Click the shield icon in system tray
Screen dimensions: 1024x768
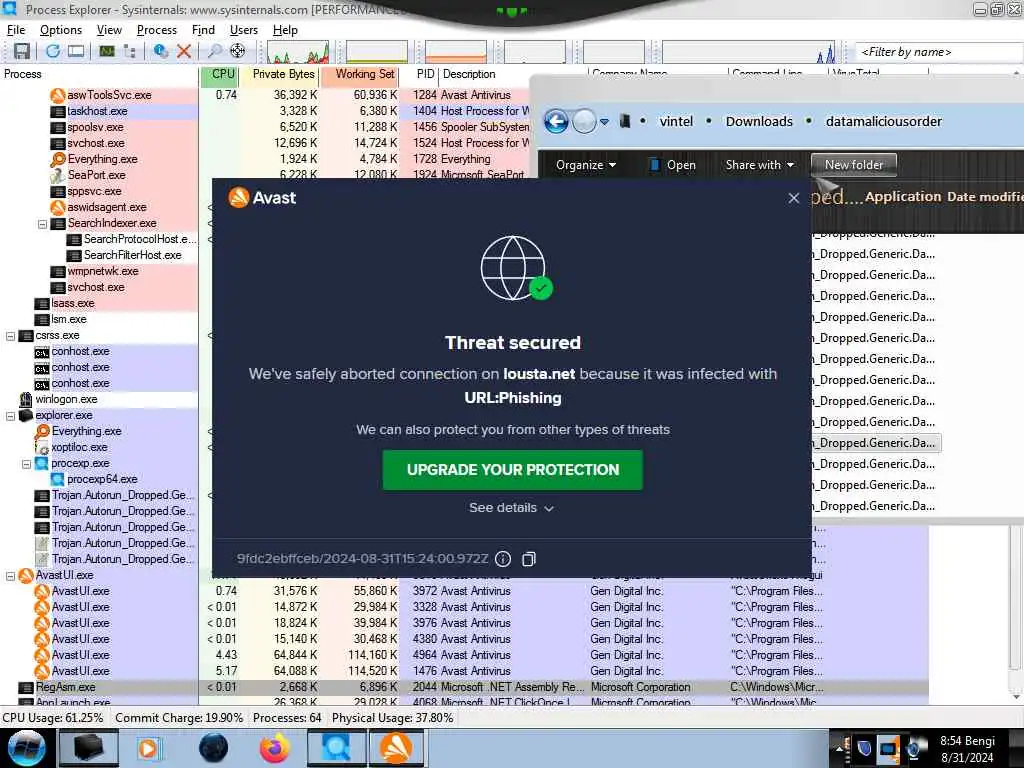coord(864,748)
